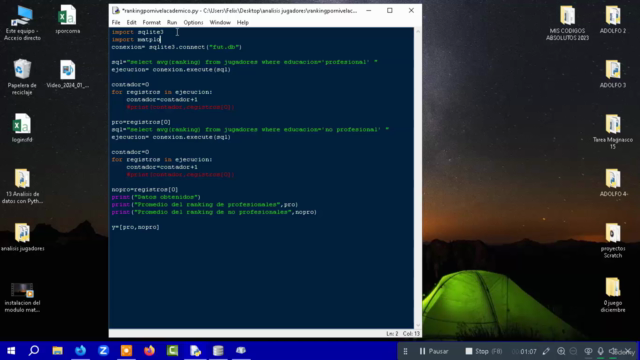
Task: Select the sporcoma Excel file icon
Action: [x=68, y=19]
